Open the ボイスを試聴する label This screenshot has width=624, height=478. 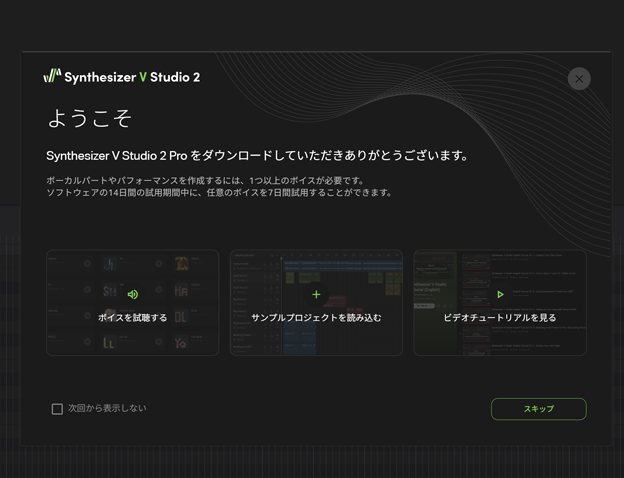[133, 318]
